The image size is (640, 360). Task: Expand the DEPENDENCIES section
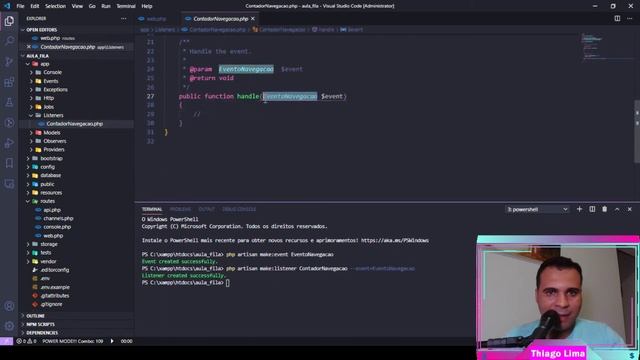(x=42, y=333)
